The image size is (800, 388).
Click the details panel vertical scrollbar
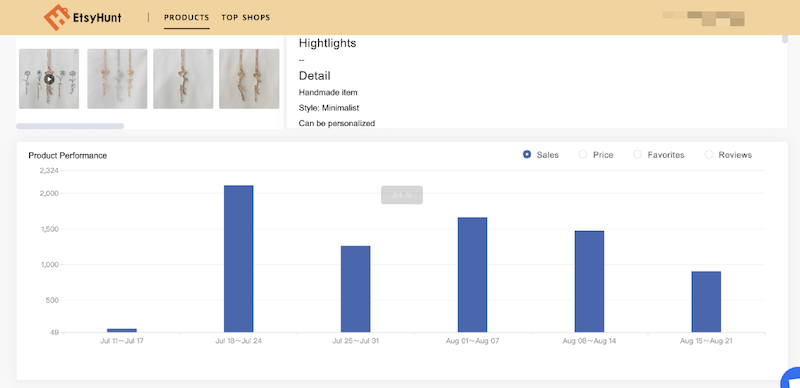(785, 39)
